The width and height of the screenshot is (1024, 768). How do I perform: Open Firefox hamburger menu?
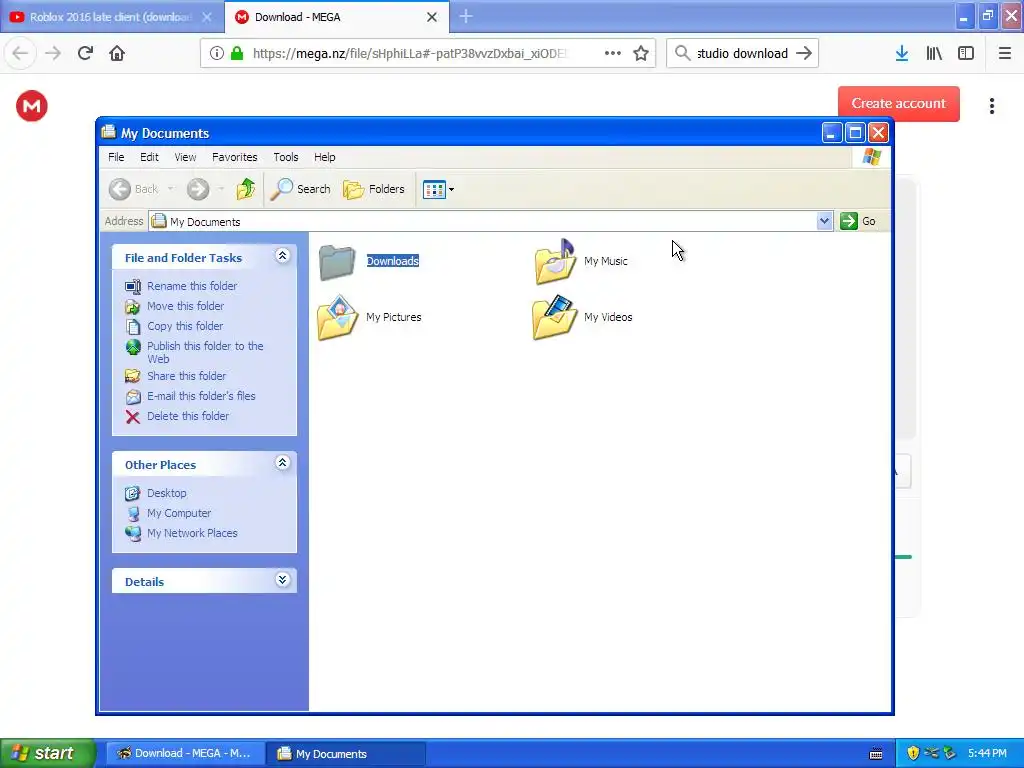(x=1005, y=53)
